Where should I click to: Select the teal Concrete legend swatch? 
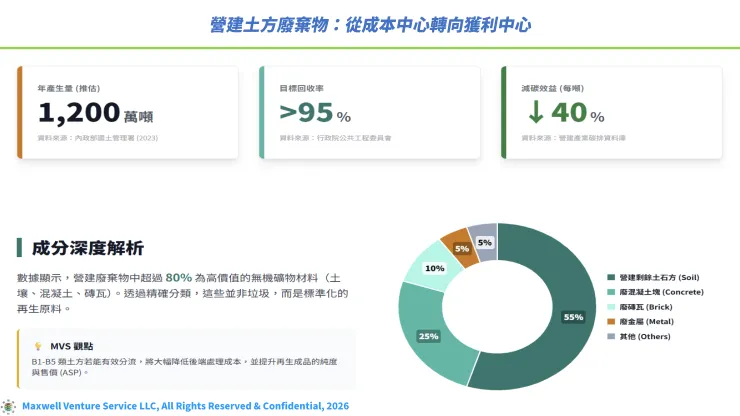tap(611, 292)
